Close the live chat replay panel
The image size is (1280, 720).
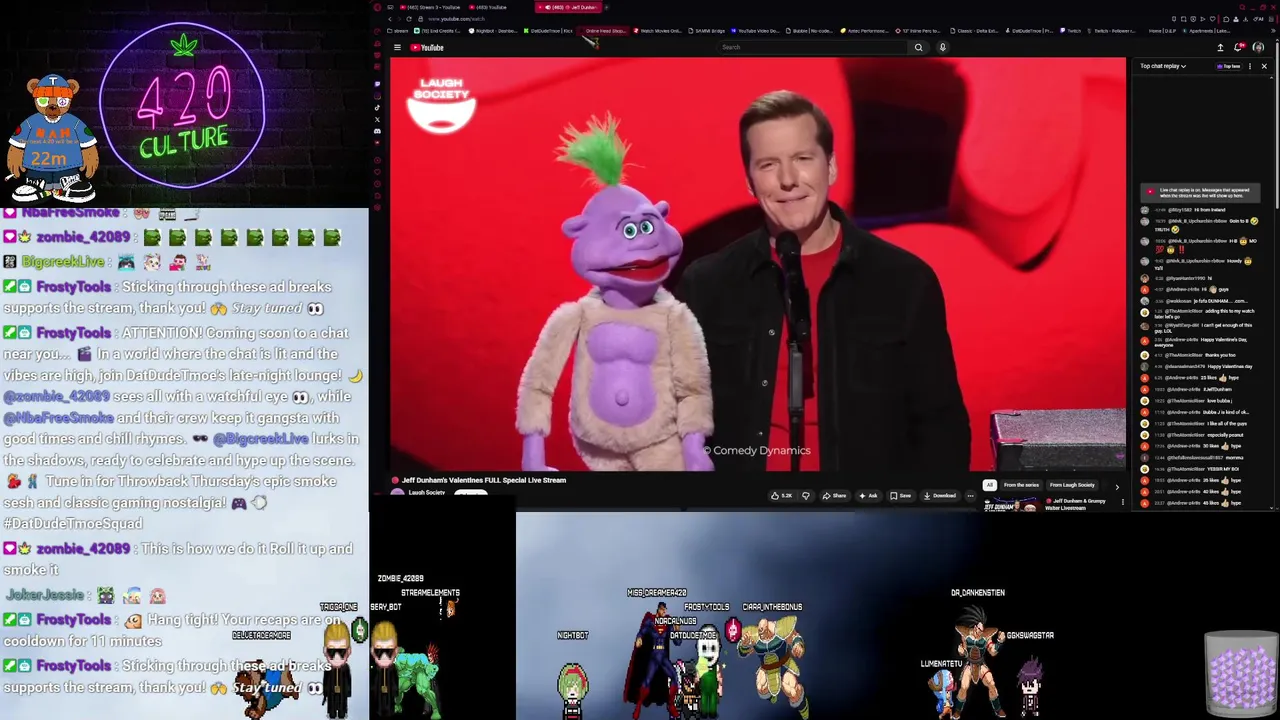(x=1264, y=66)
